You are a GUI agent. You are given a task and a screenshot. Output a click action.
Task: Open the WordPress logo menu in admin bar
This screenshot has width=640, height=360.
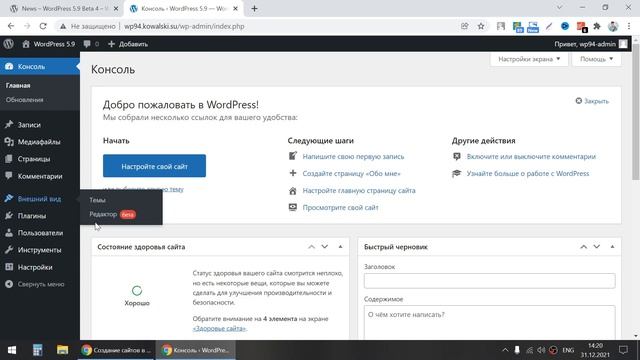tap(9, 44)
